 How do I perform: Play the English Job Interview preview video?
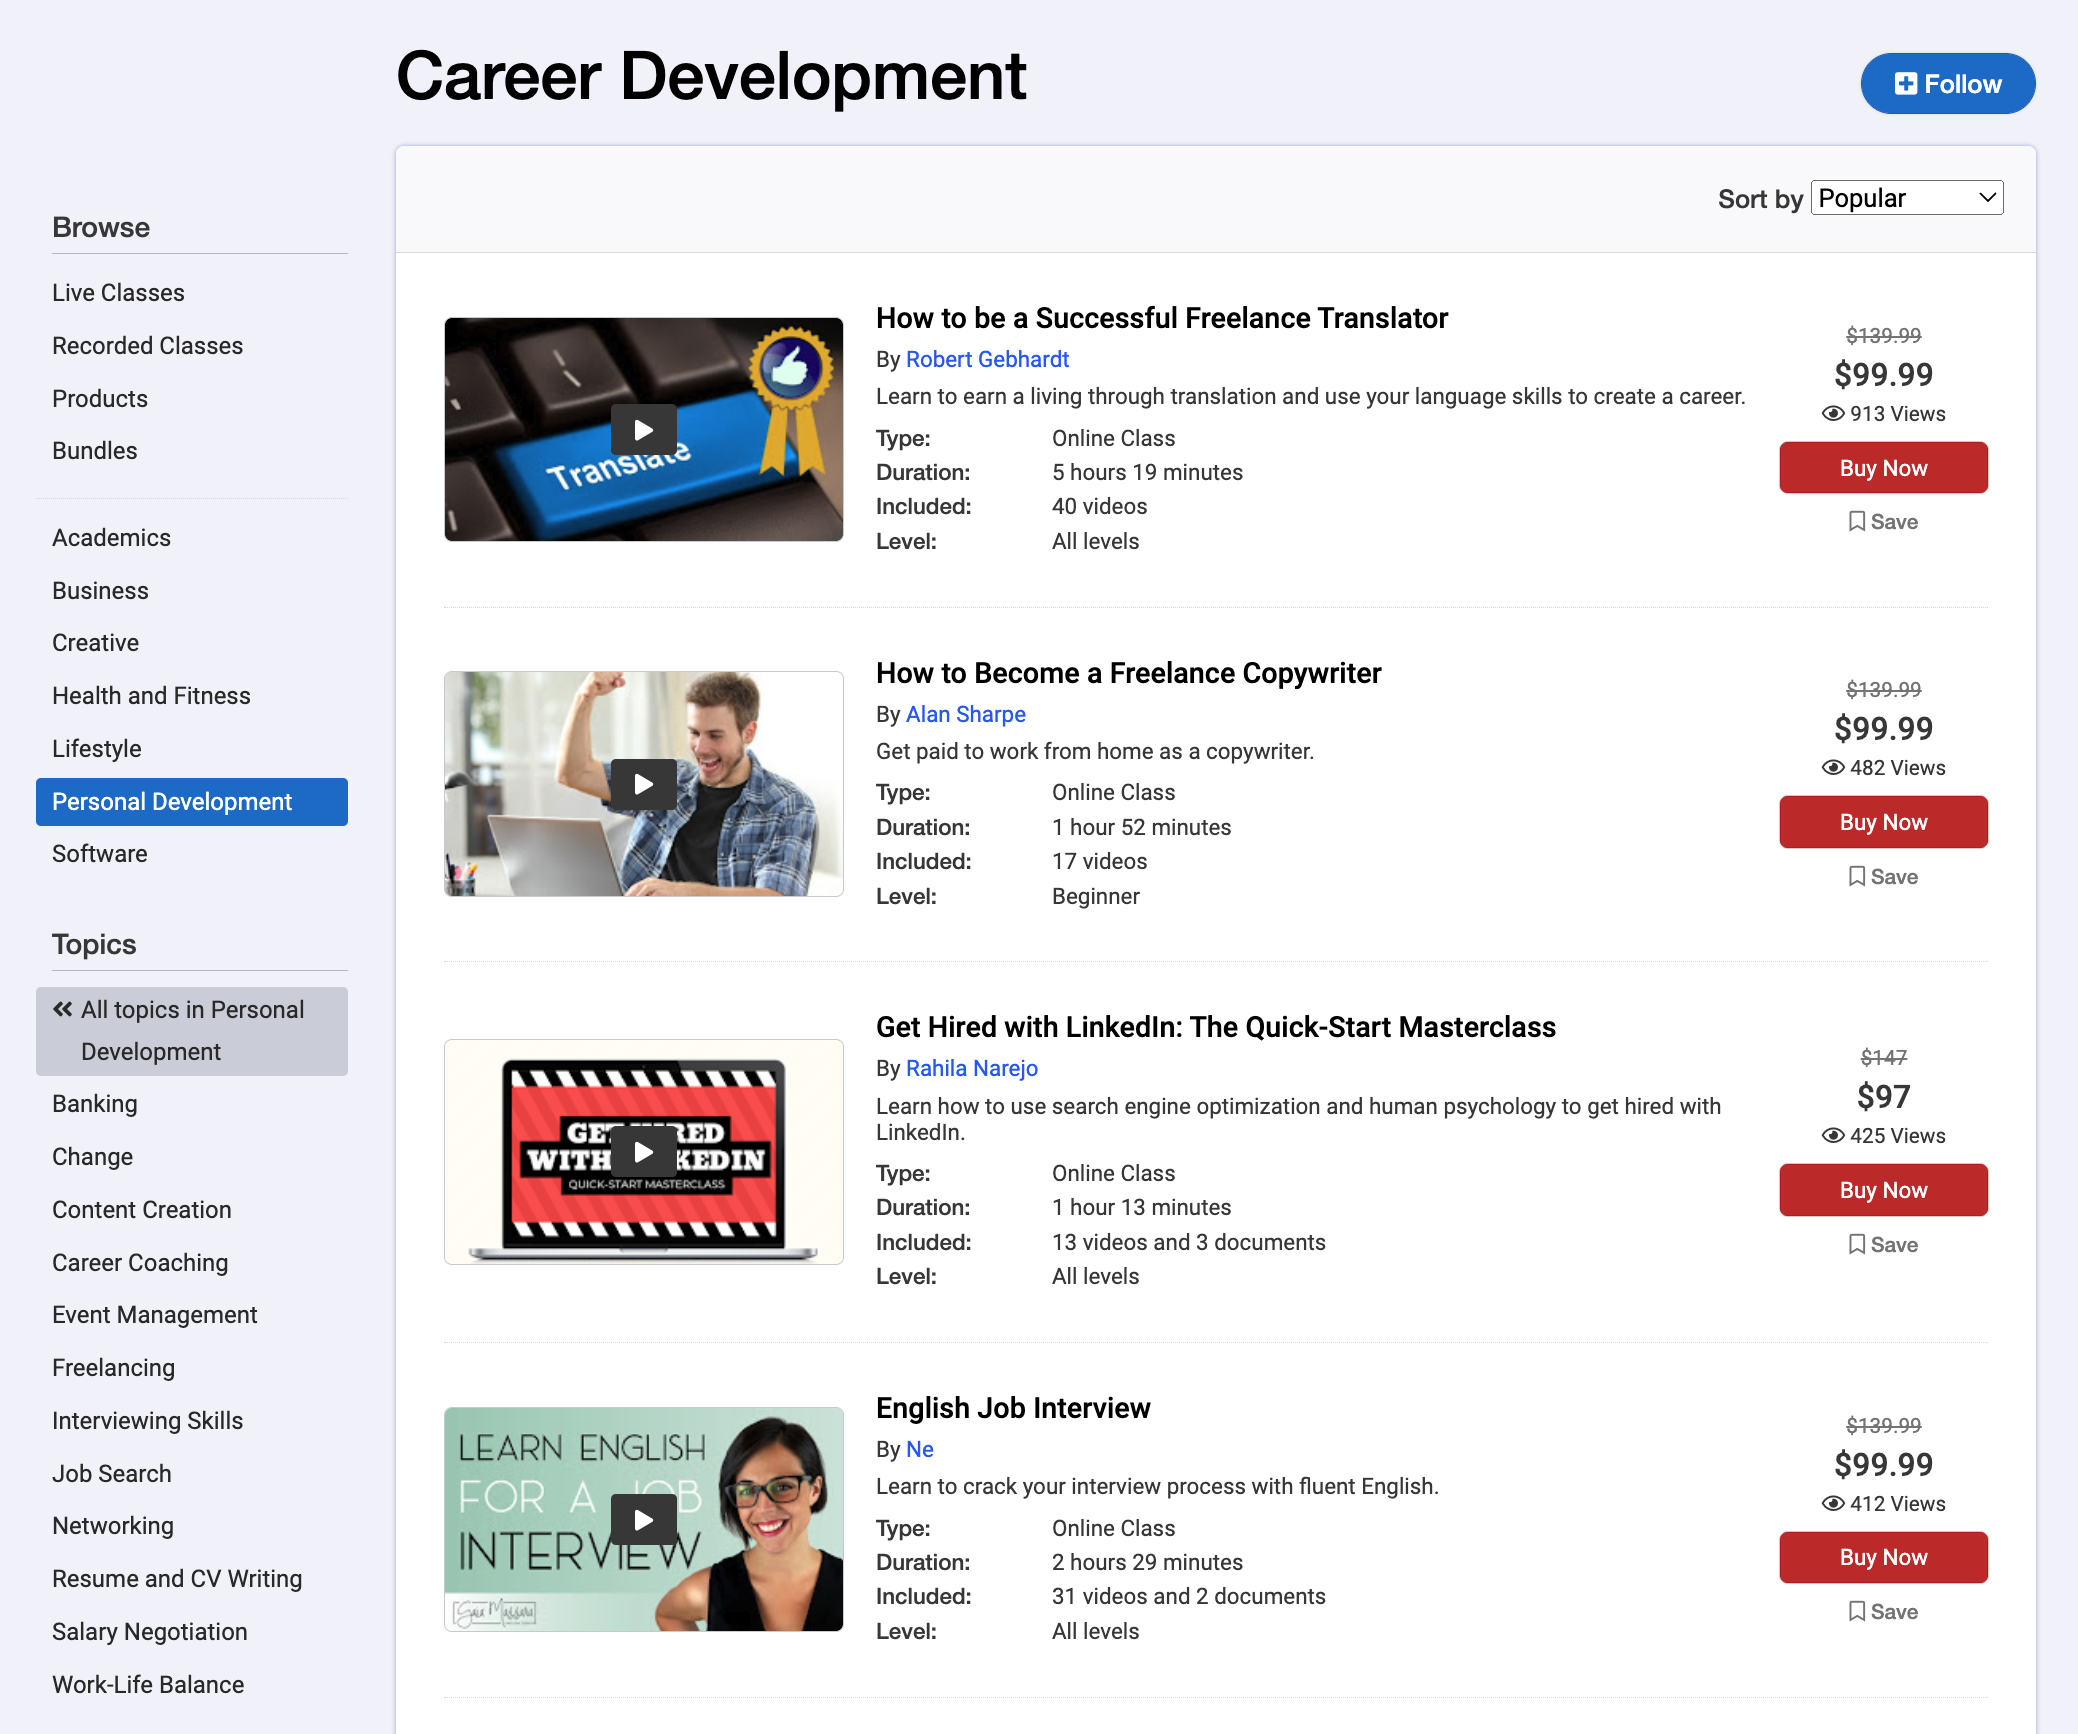point(643,1519)
